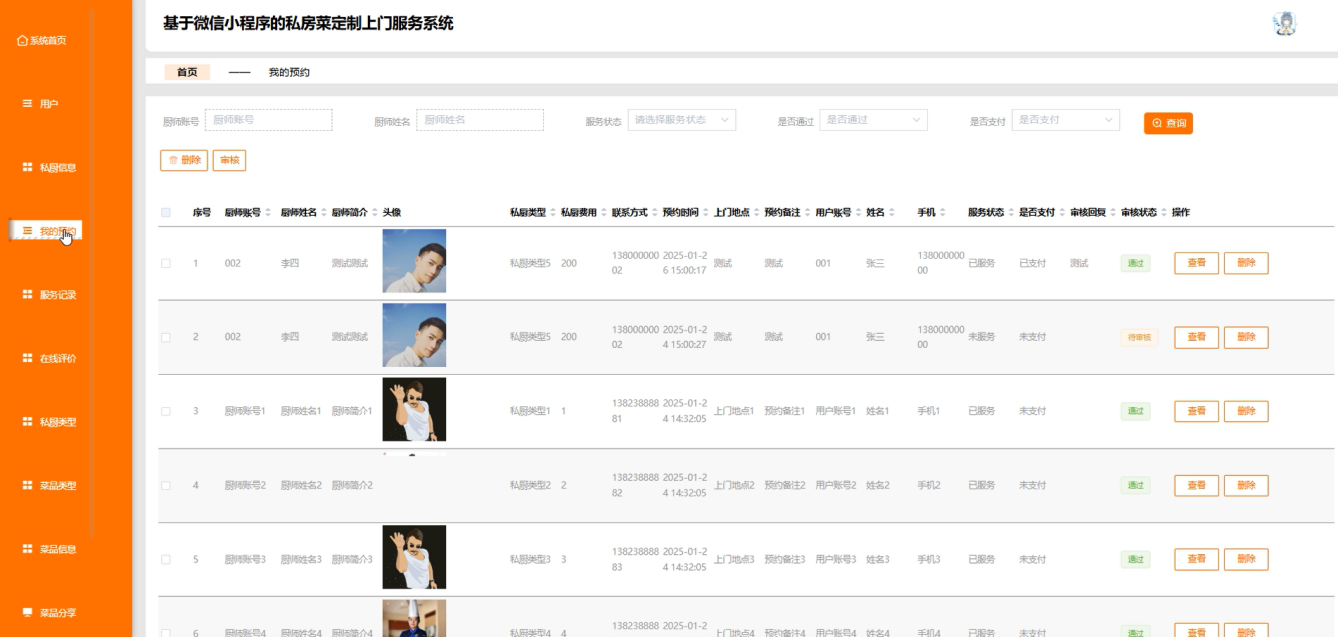Click the 待审核 status tag in row 2
Screen dimensions: 1338x637
(x=1139, y=337)
